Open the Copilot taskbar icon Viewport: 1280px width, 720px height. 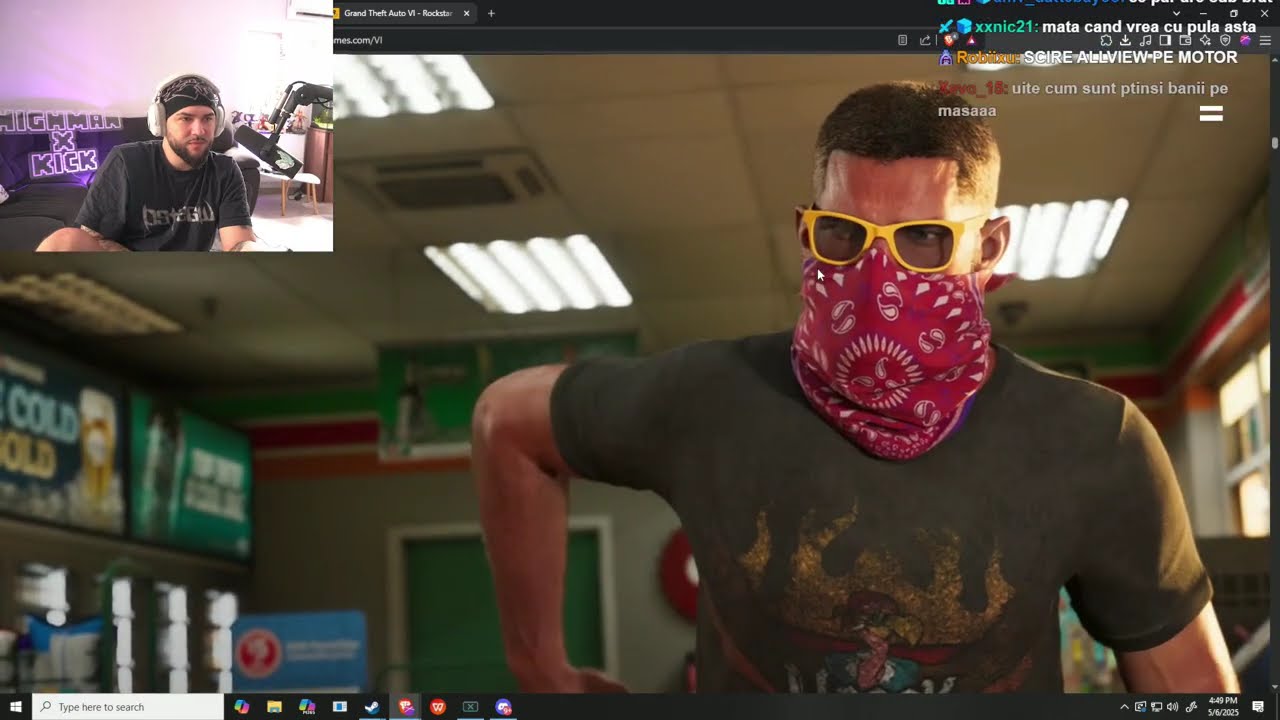(241, 707)
